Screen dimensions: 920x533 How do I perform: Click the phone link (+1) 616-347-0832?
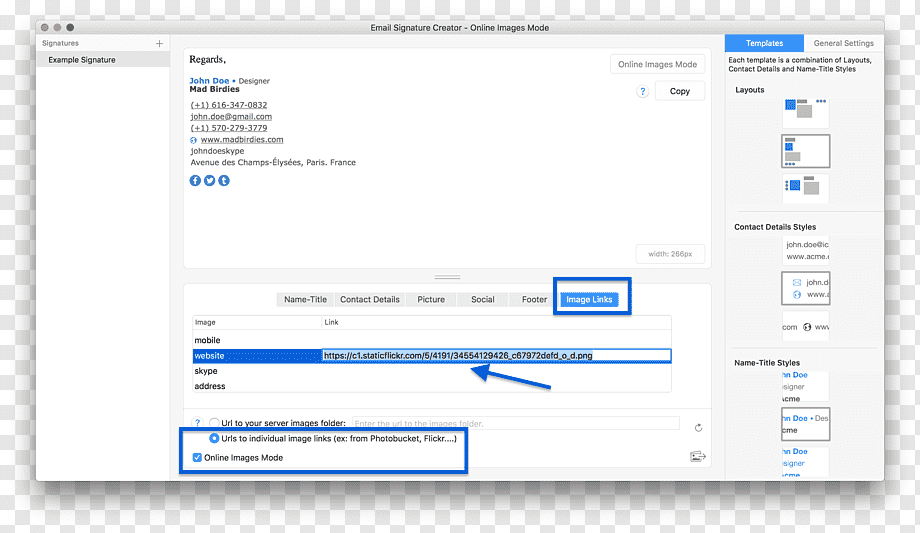[229, 105]
